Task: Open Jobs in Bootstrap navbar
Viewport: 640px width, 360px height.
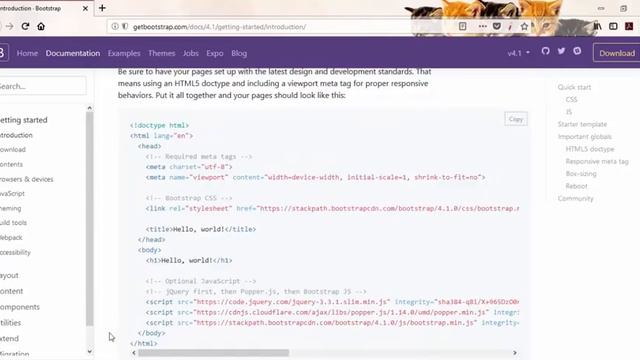Action: tap(191, 53)
